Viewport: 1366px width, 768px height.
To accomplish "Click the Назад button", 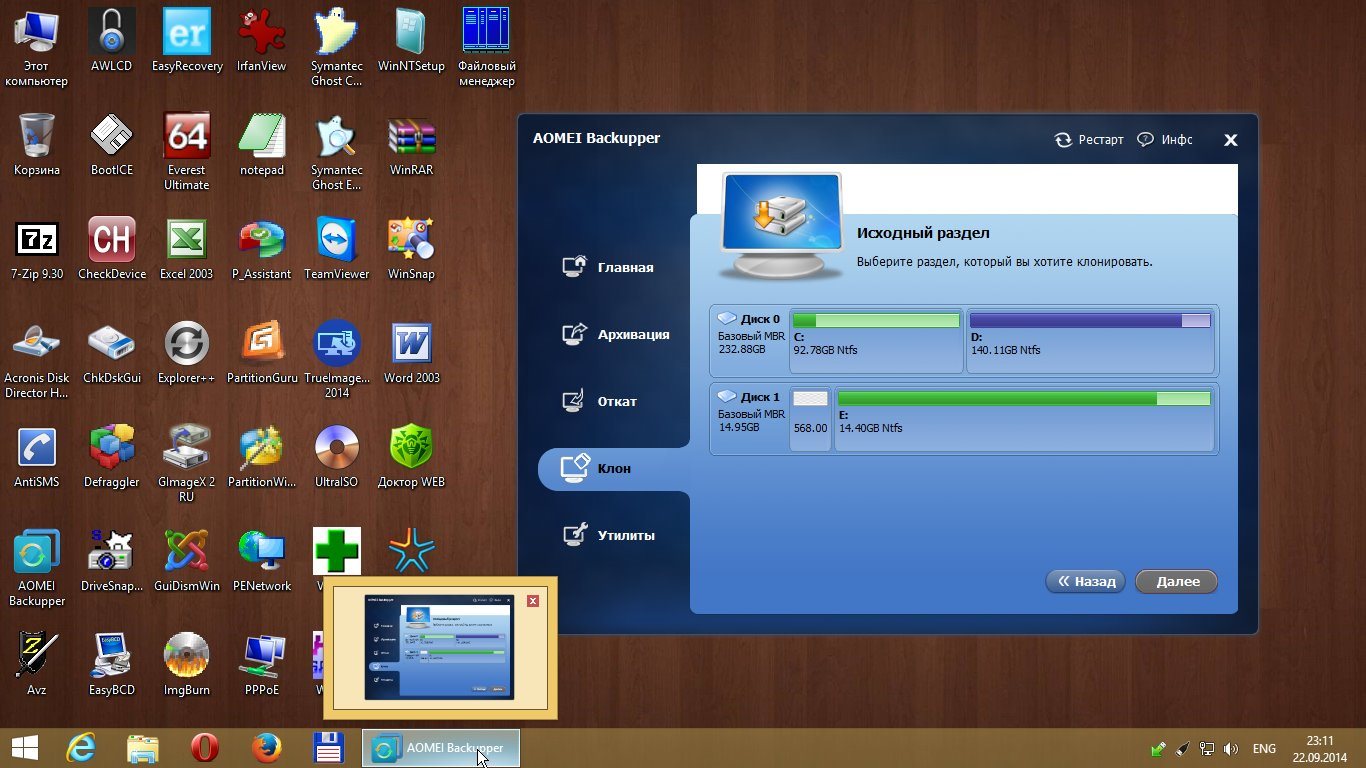I will click(1086, 581).
